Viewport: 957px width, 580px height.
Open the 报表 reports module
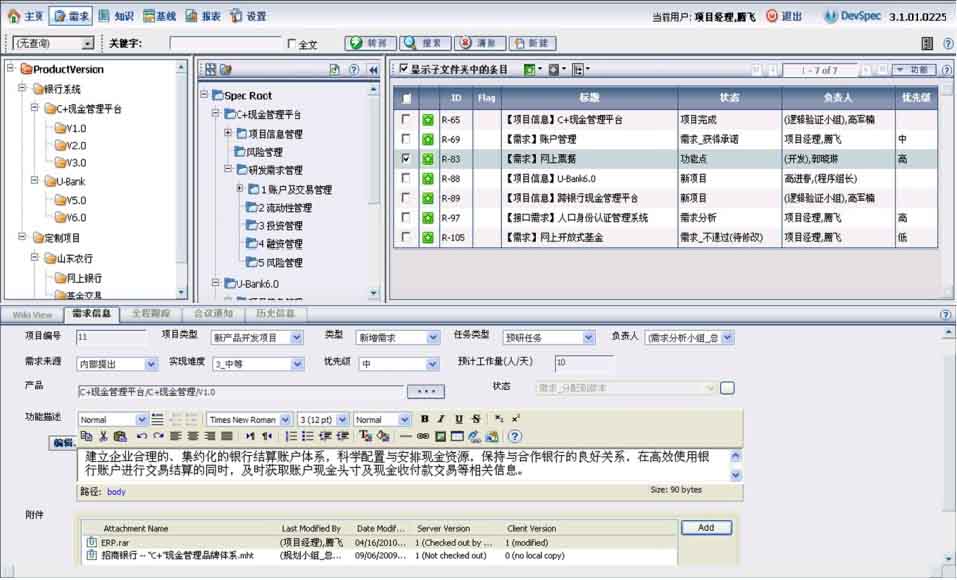click(203, 16)
